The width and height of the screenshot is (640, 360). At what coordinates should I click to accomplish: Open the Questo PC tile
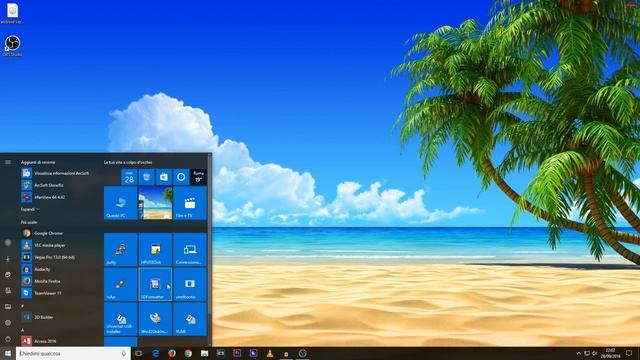[x=120, y=203]
